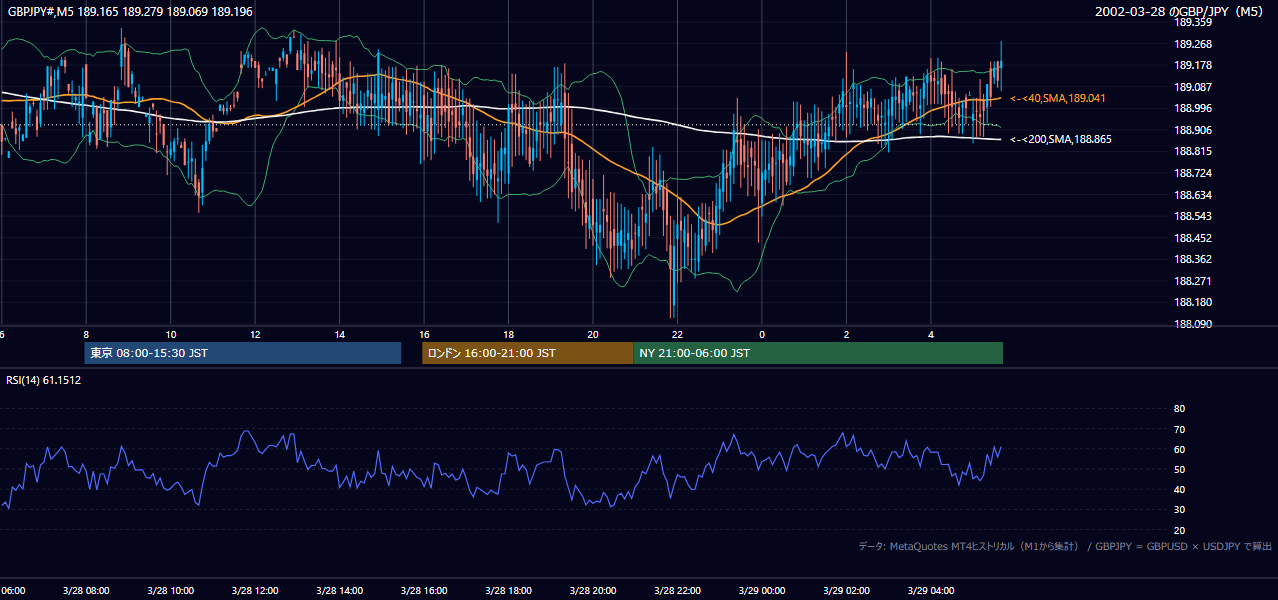Click the 188.180 price axis label

pyautogui.click(x=1192, y=302)
